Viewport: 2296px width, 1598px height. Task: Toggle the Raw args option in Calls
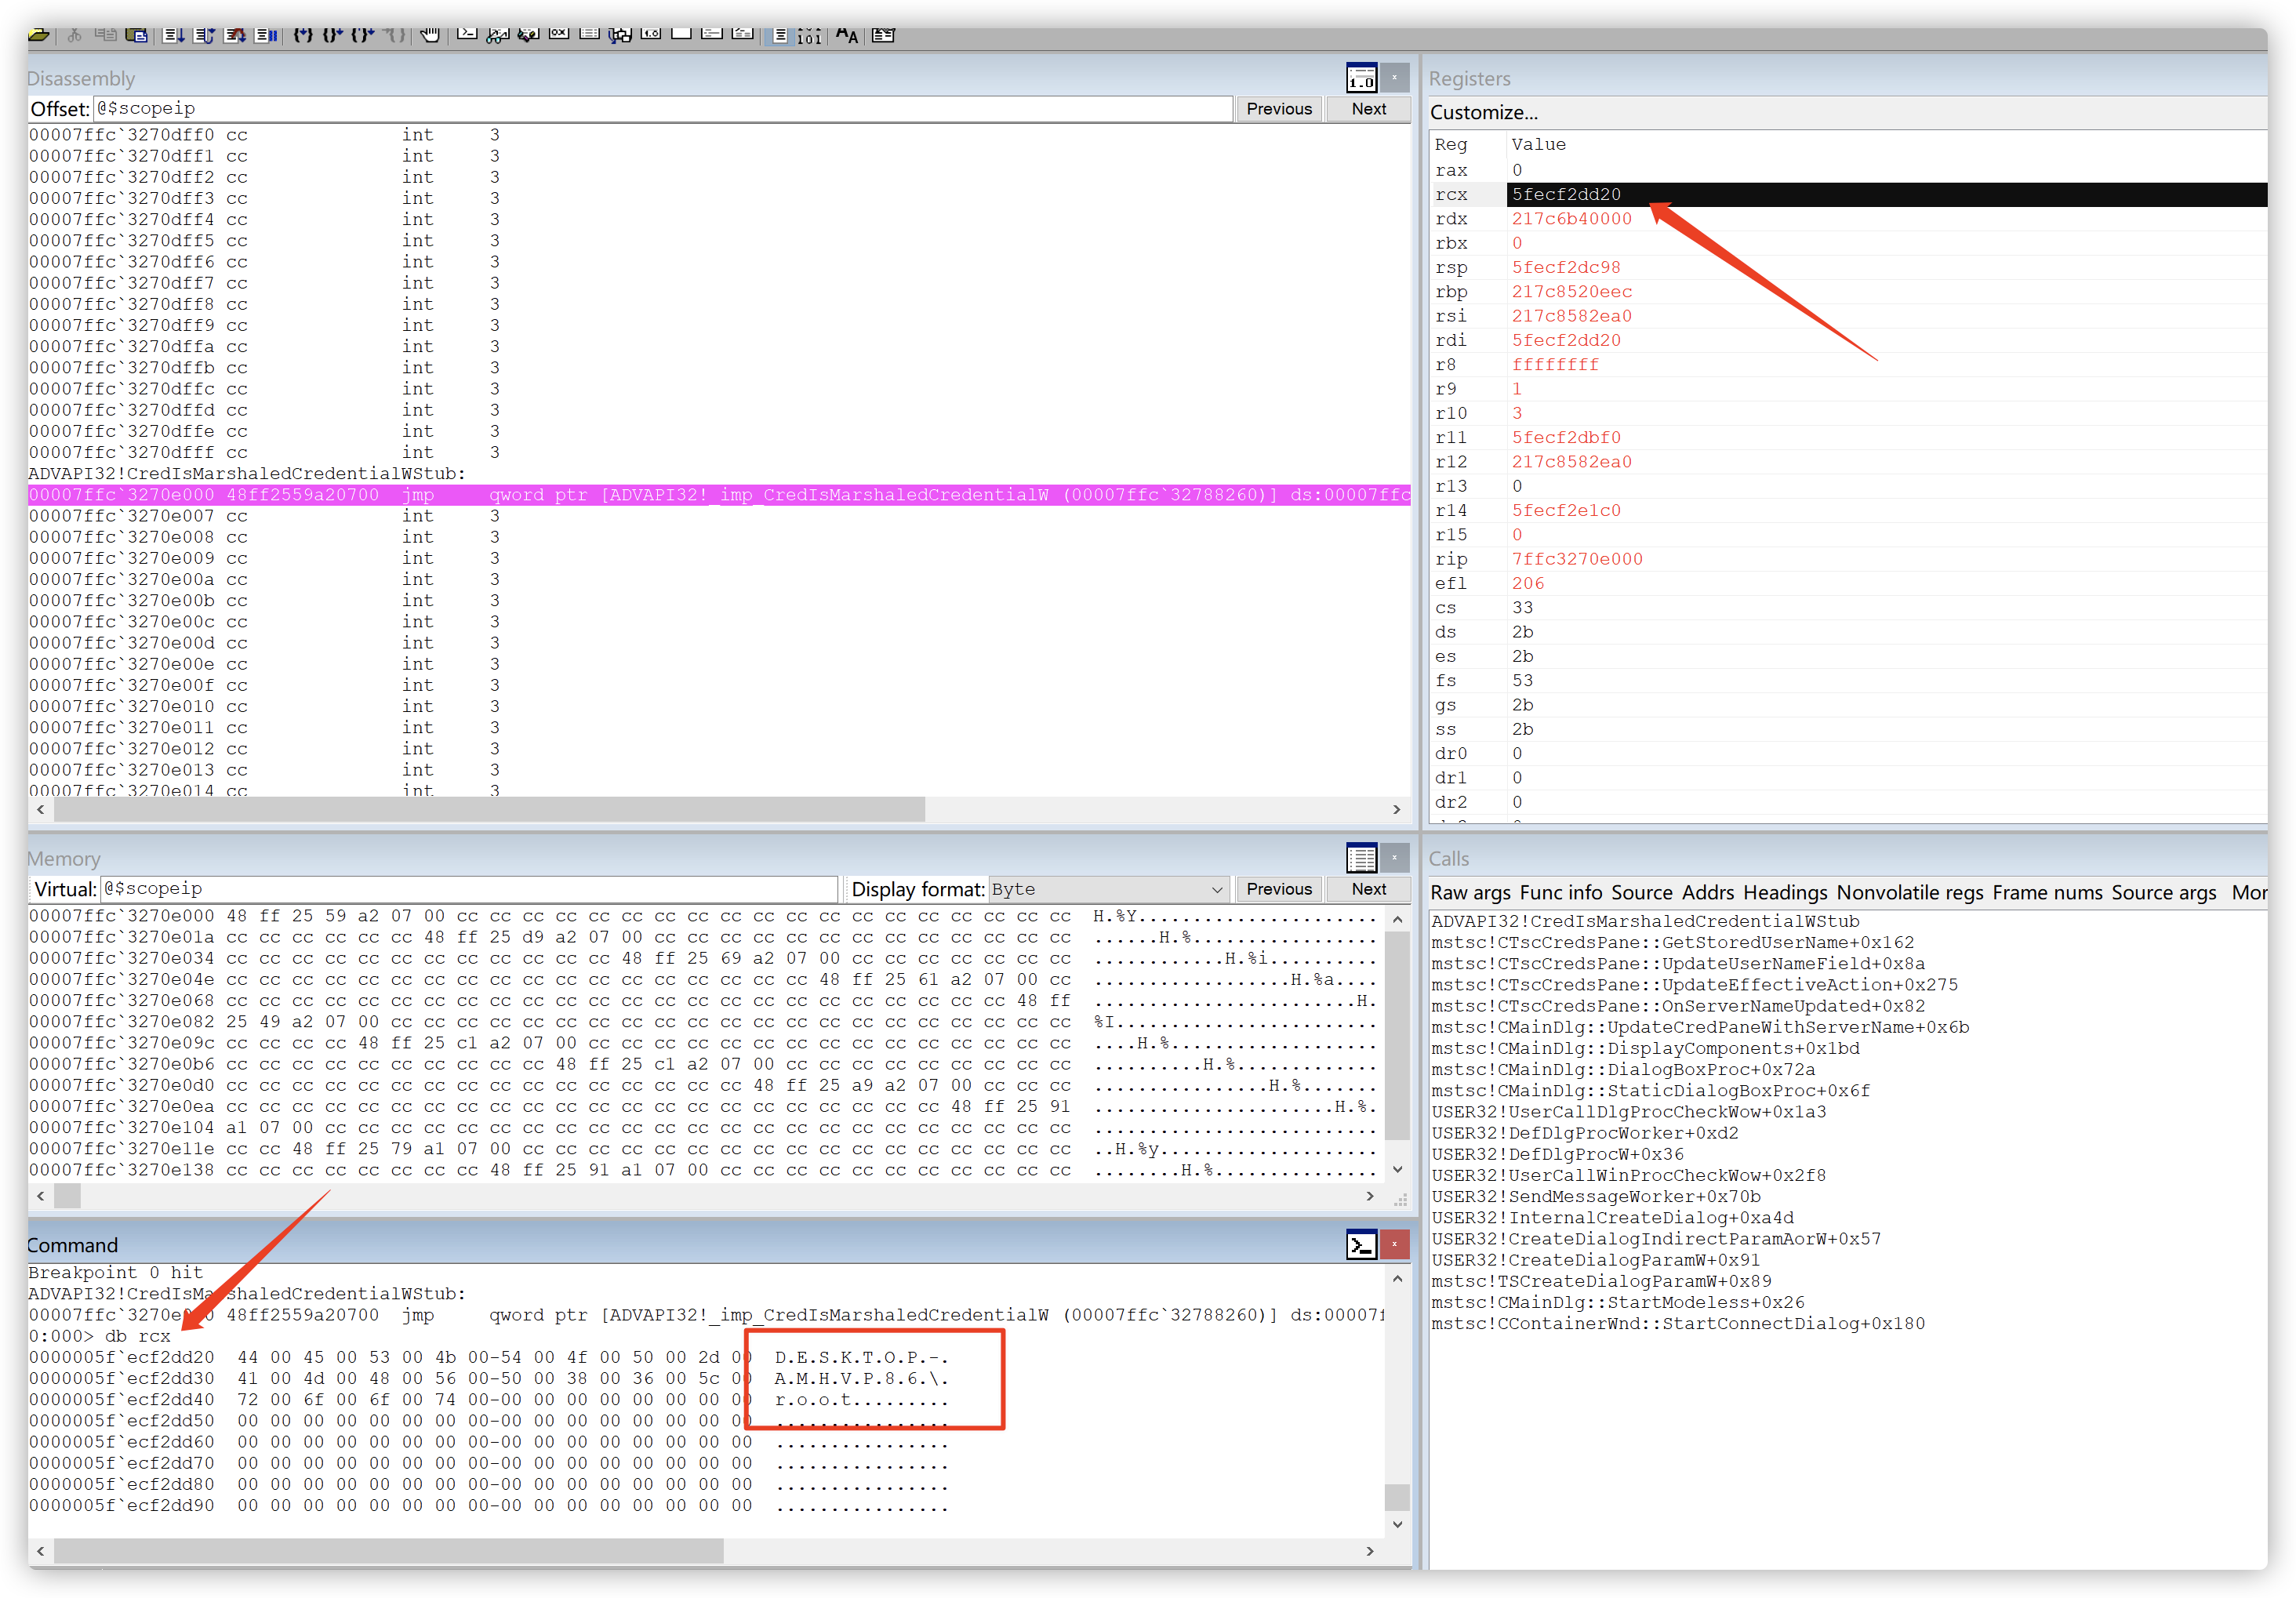point(1470,892)
